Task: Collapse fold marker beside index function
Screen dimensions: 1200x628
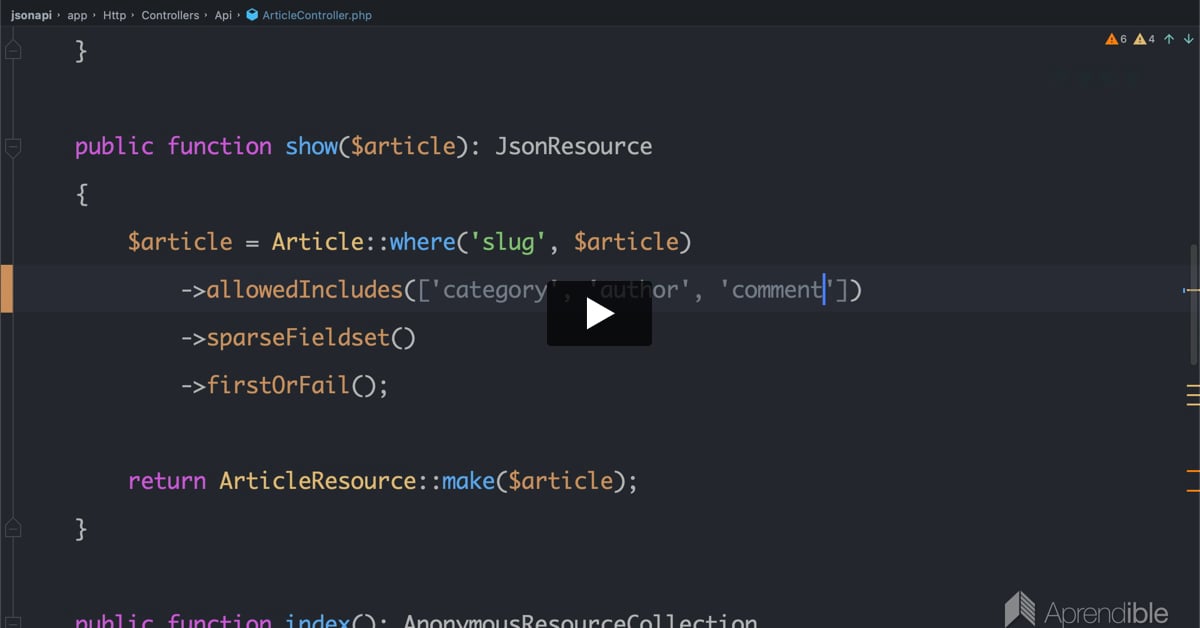Action: pos(13,622)
